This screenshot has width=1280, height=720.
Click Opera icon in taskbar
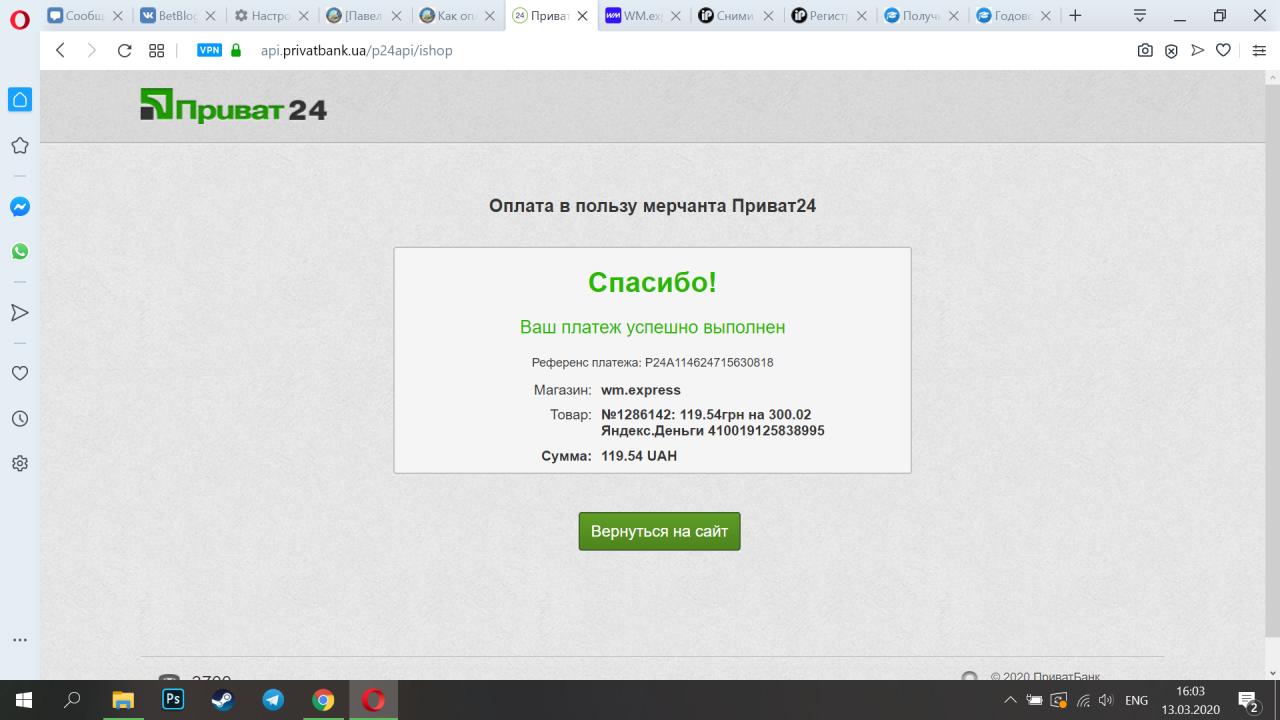[373, 700]
